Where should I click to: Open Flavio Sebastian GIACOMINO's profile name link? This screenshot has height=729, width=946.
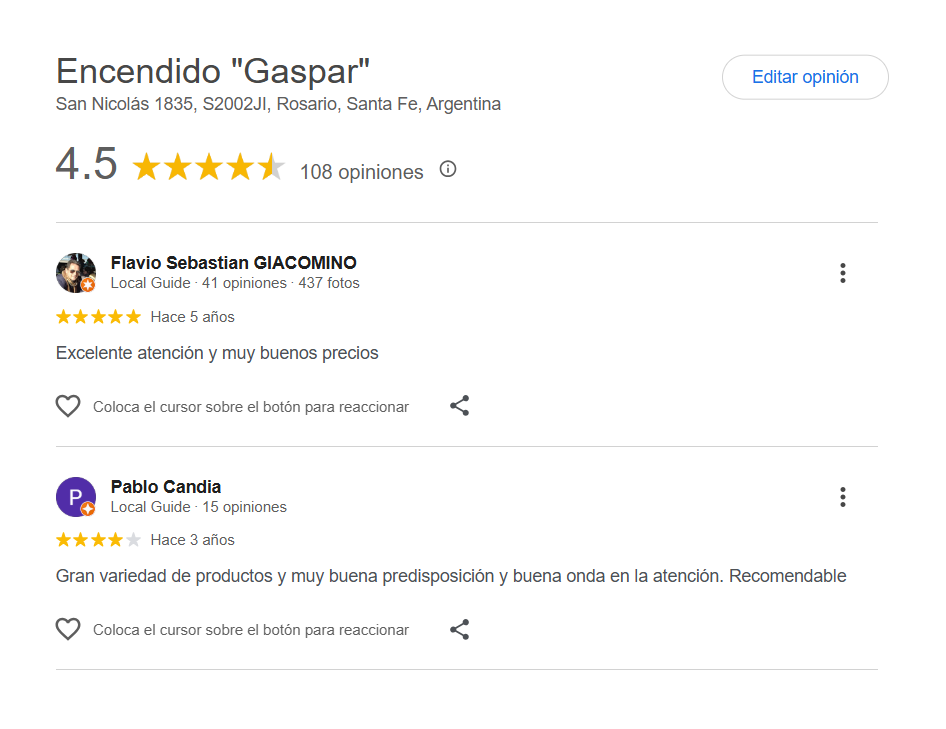coord(233,263)
